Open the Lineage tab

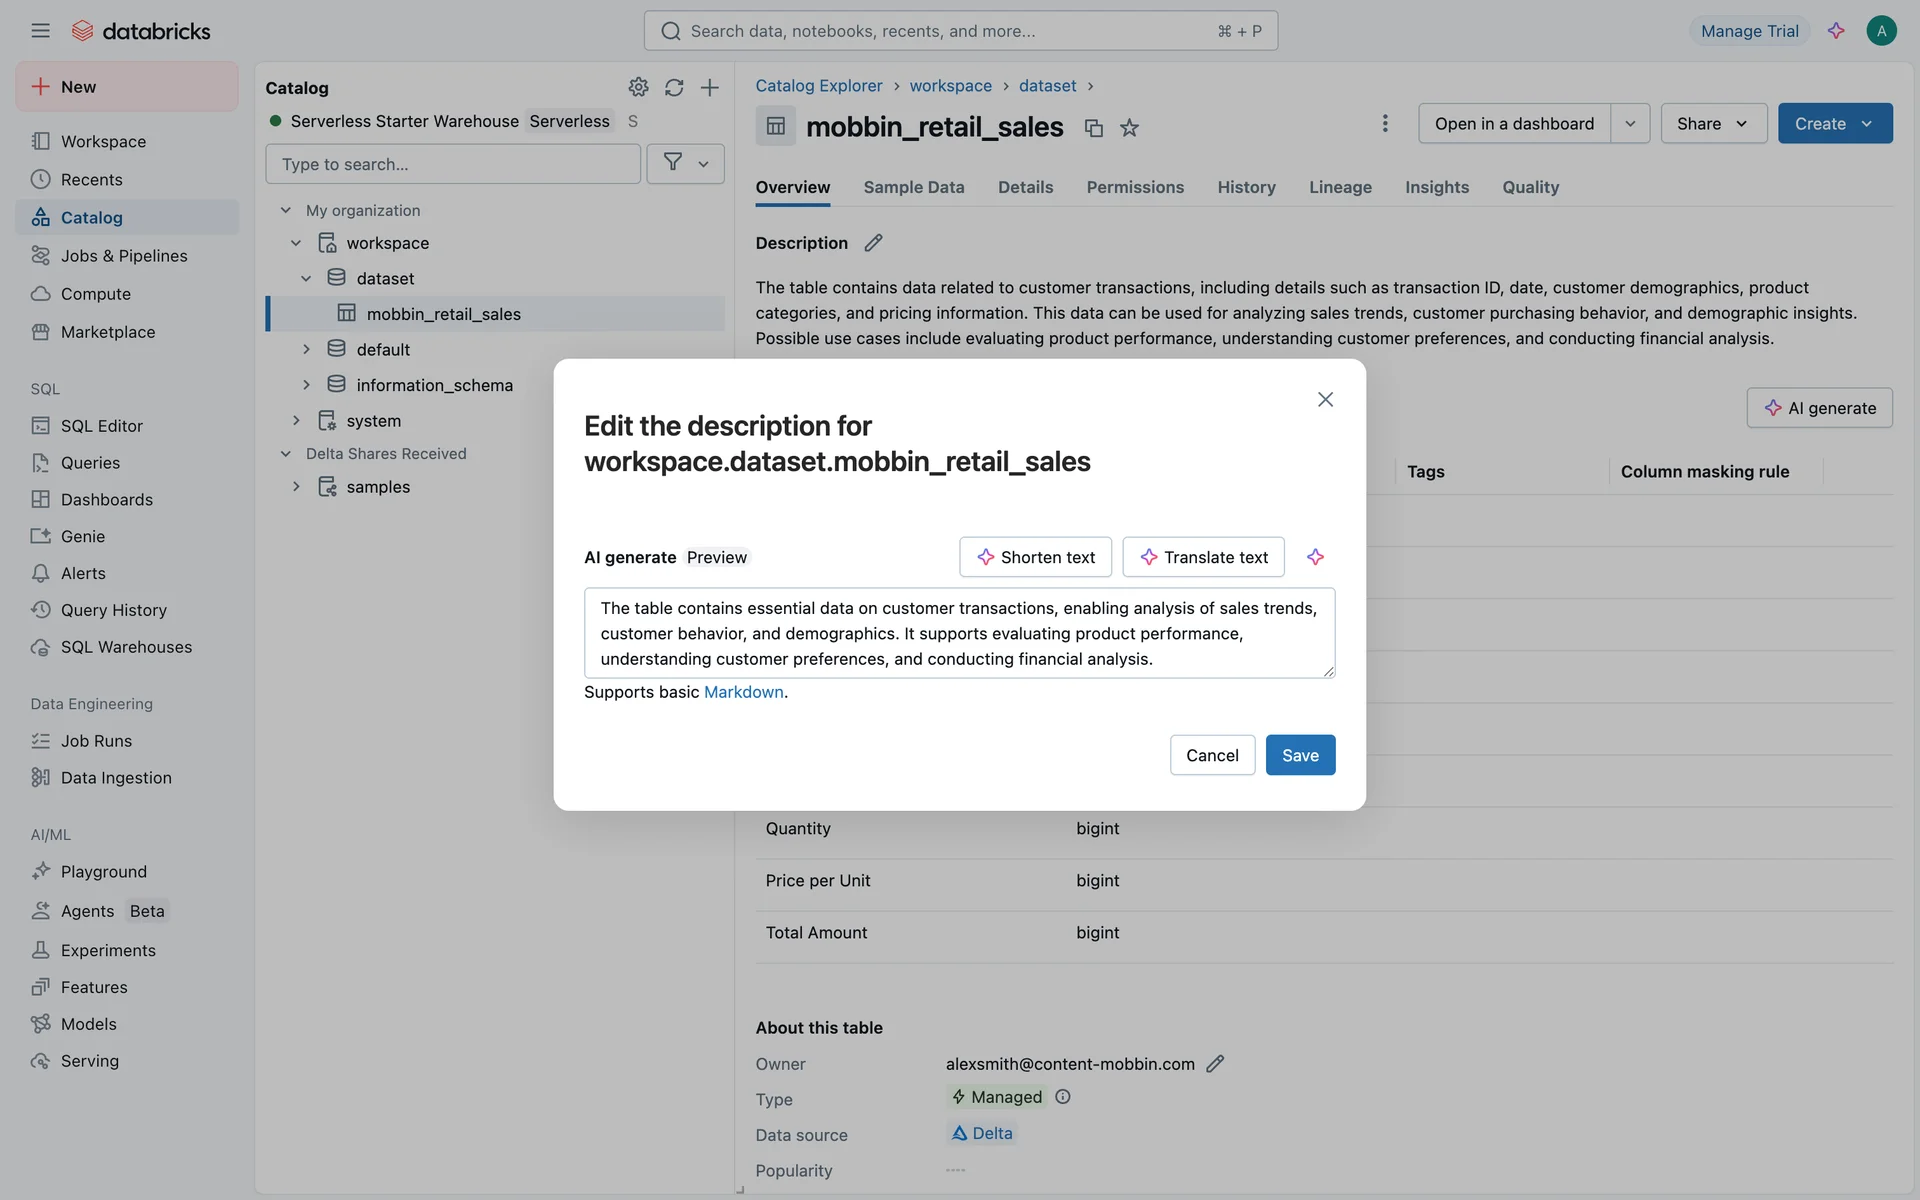pos(1339,187)
